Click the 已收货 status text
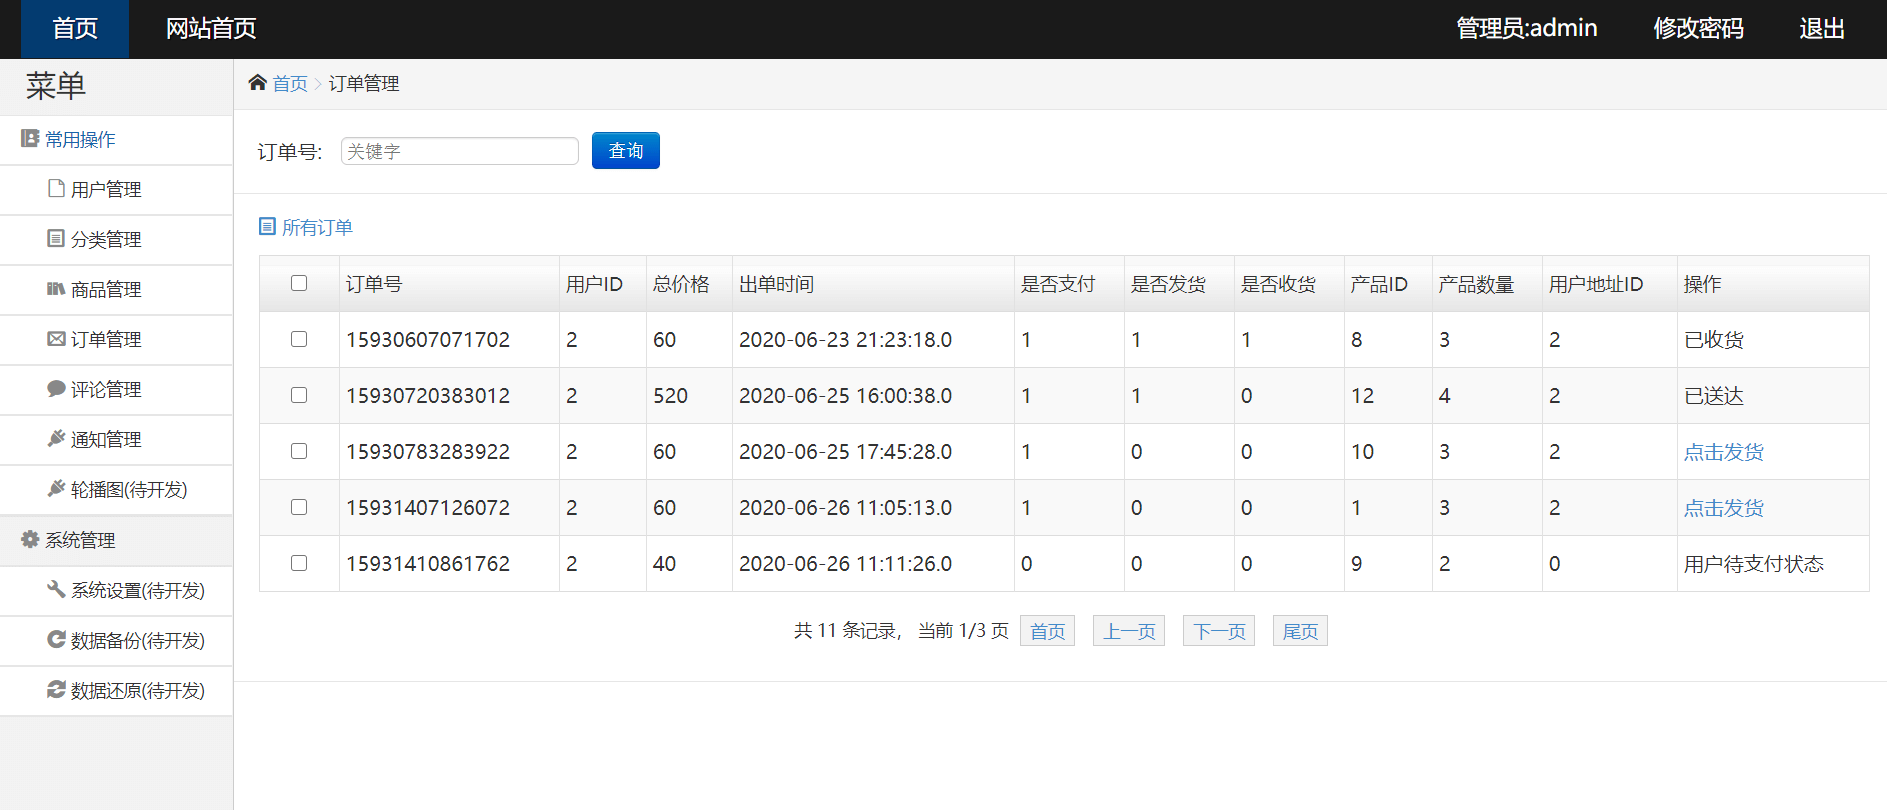The height and width of the screenshot is (810, 1887). (x=1714, y=340)
